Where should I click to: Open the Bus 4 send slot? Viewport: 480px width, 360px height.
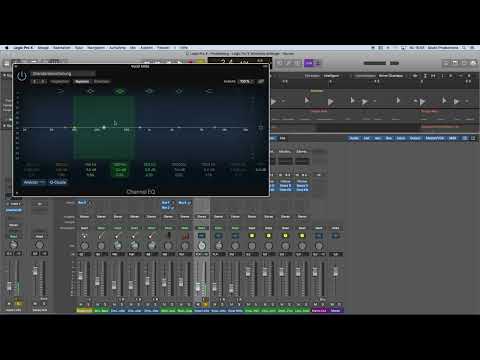pos(184,202)
